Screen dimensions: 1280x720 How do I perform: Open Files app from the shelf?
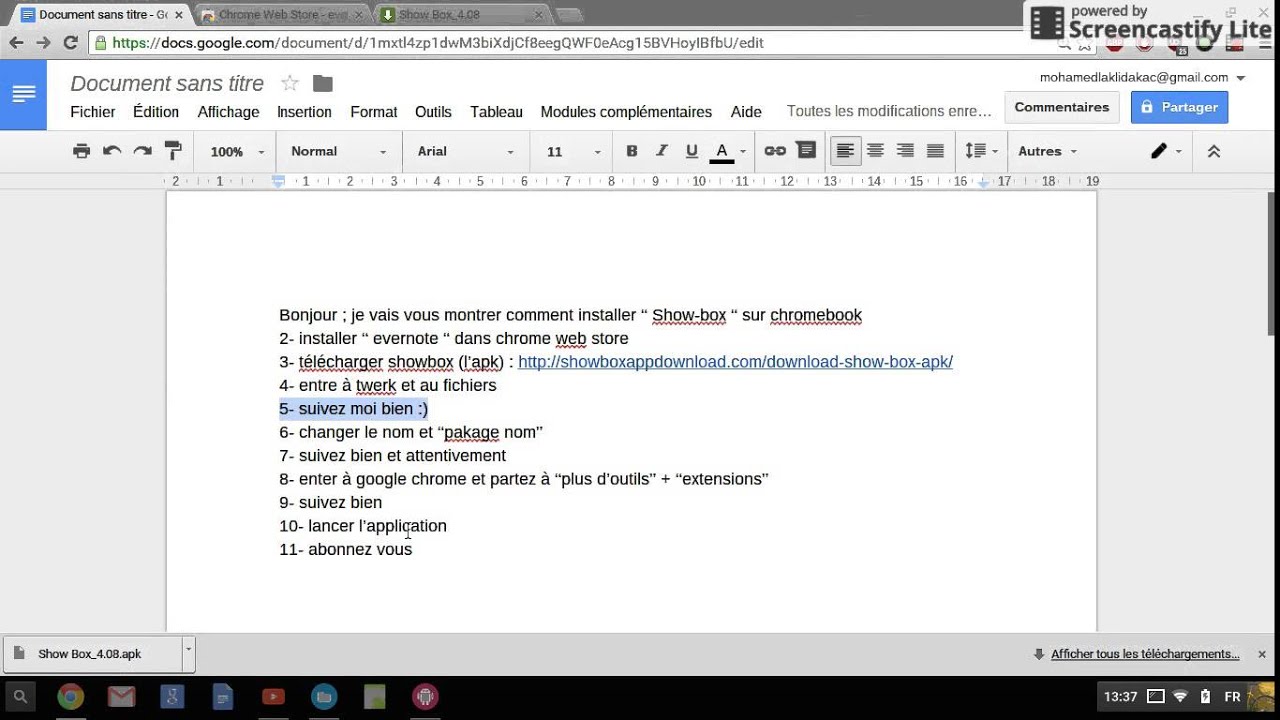point(323,697)
